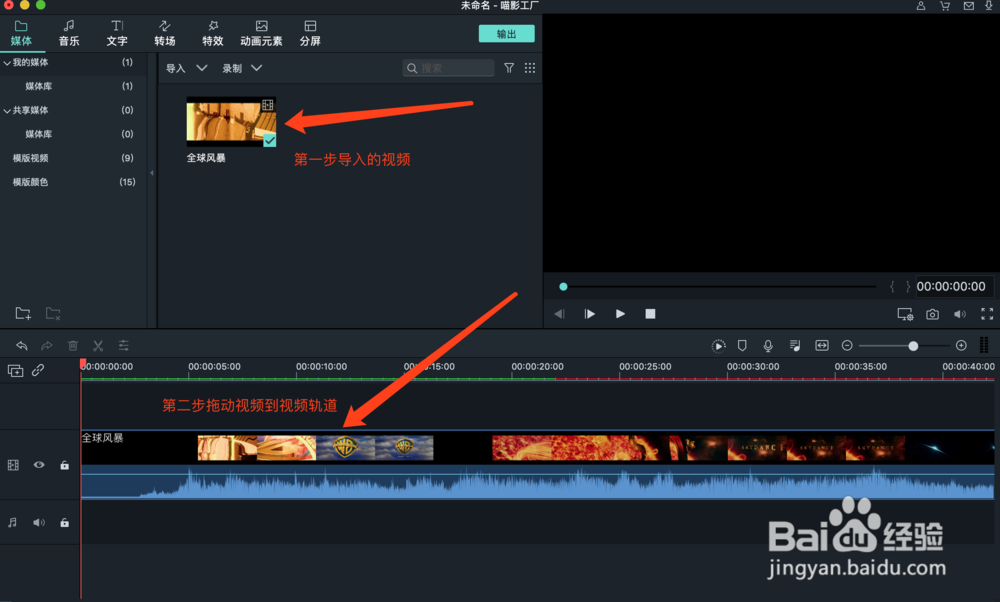Screen dimensions: 1000x602
Task: Record a voiceover with the microphone
Action: 768,346
